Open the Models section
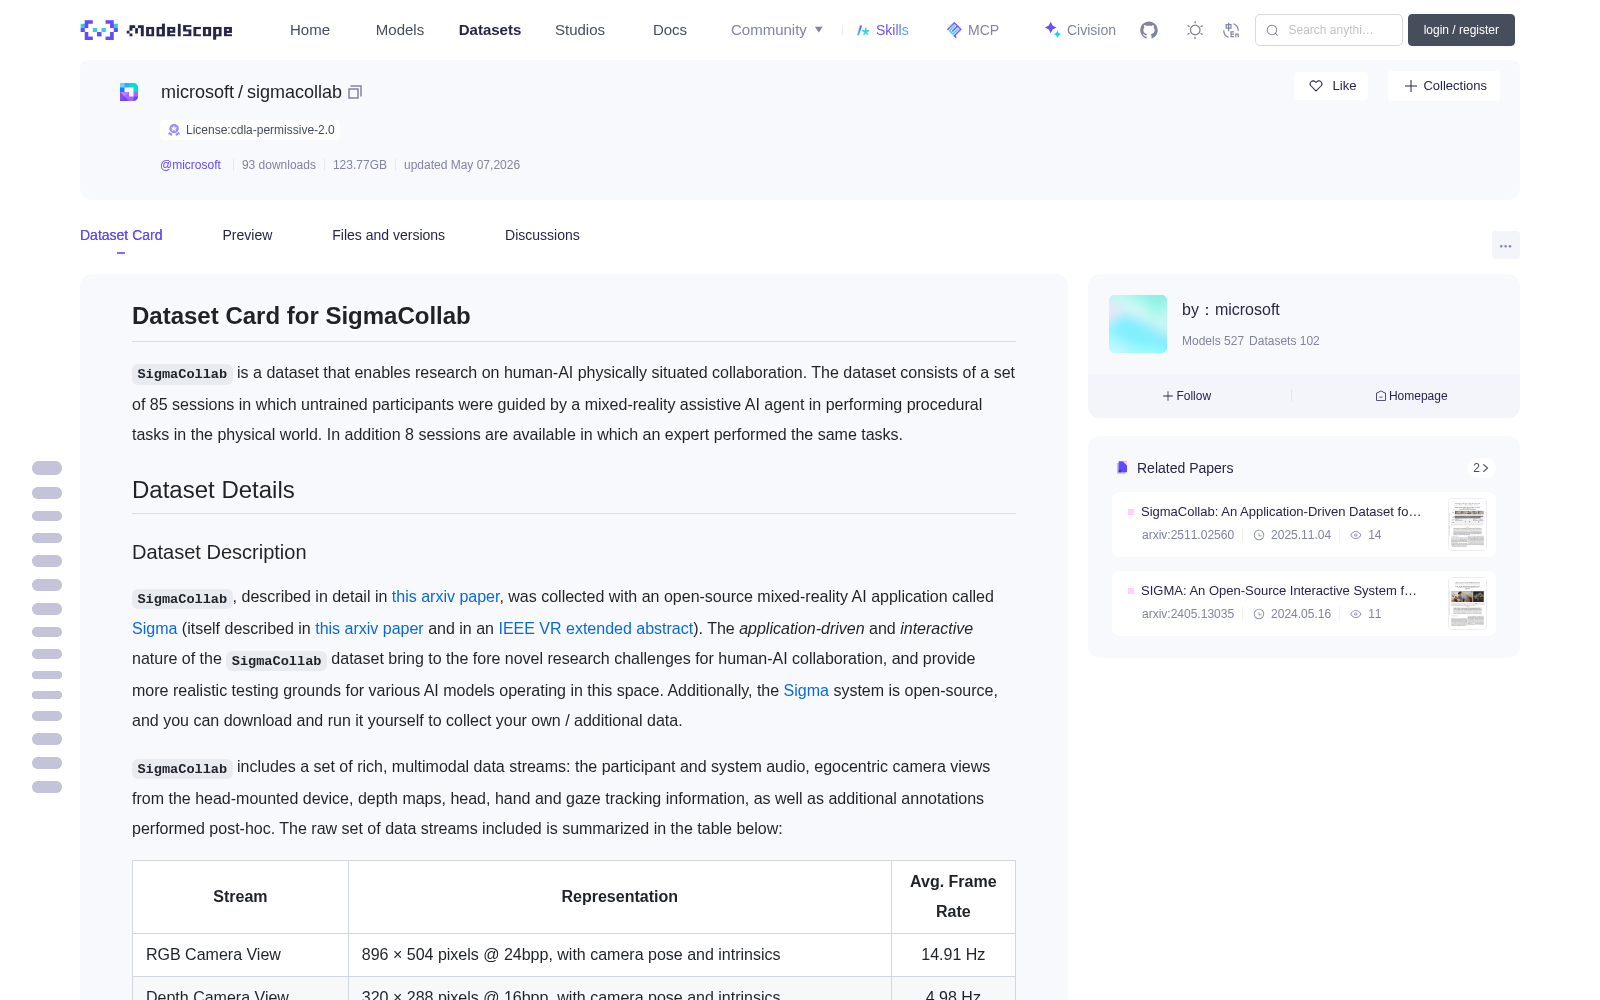 400,30
